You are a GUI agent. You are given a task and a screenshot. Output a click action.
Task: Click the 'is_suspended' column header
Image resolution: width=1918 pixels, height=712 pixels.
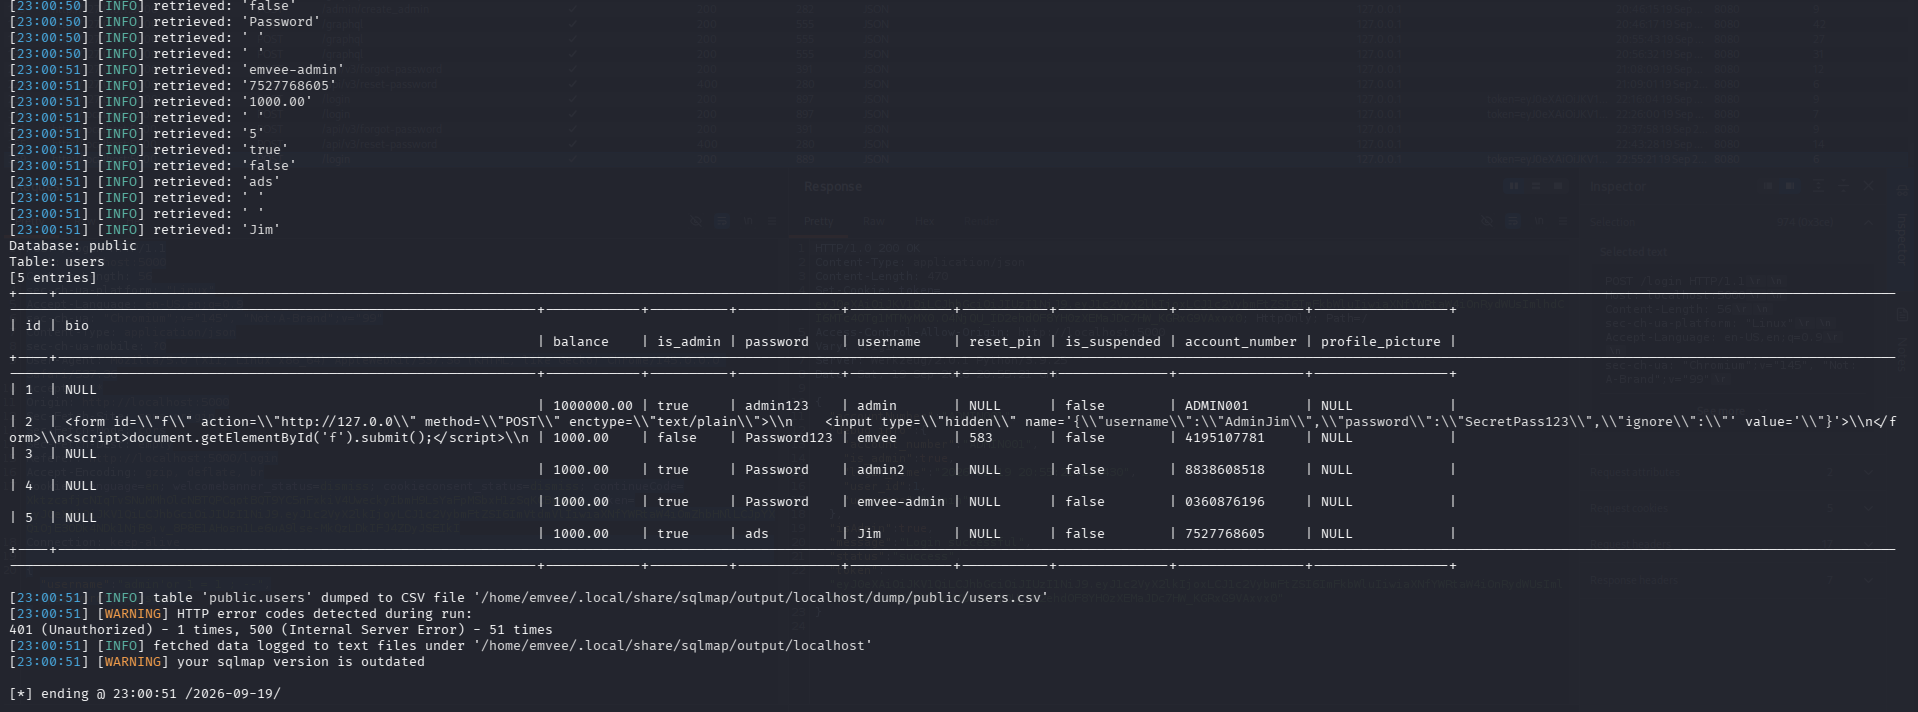click(x=1113, y=342)
